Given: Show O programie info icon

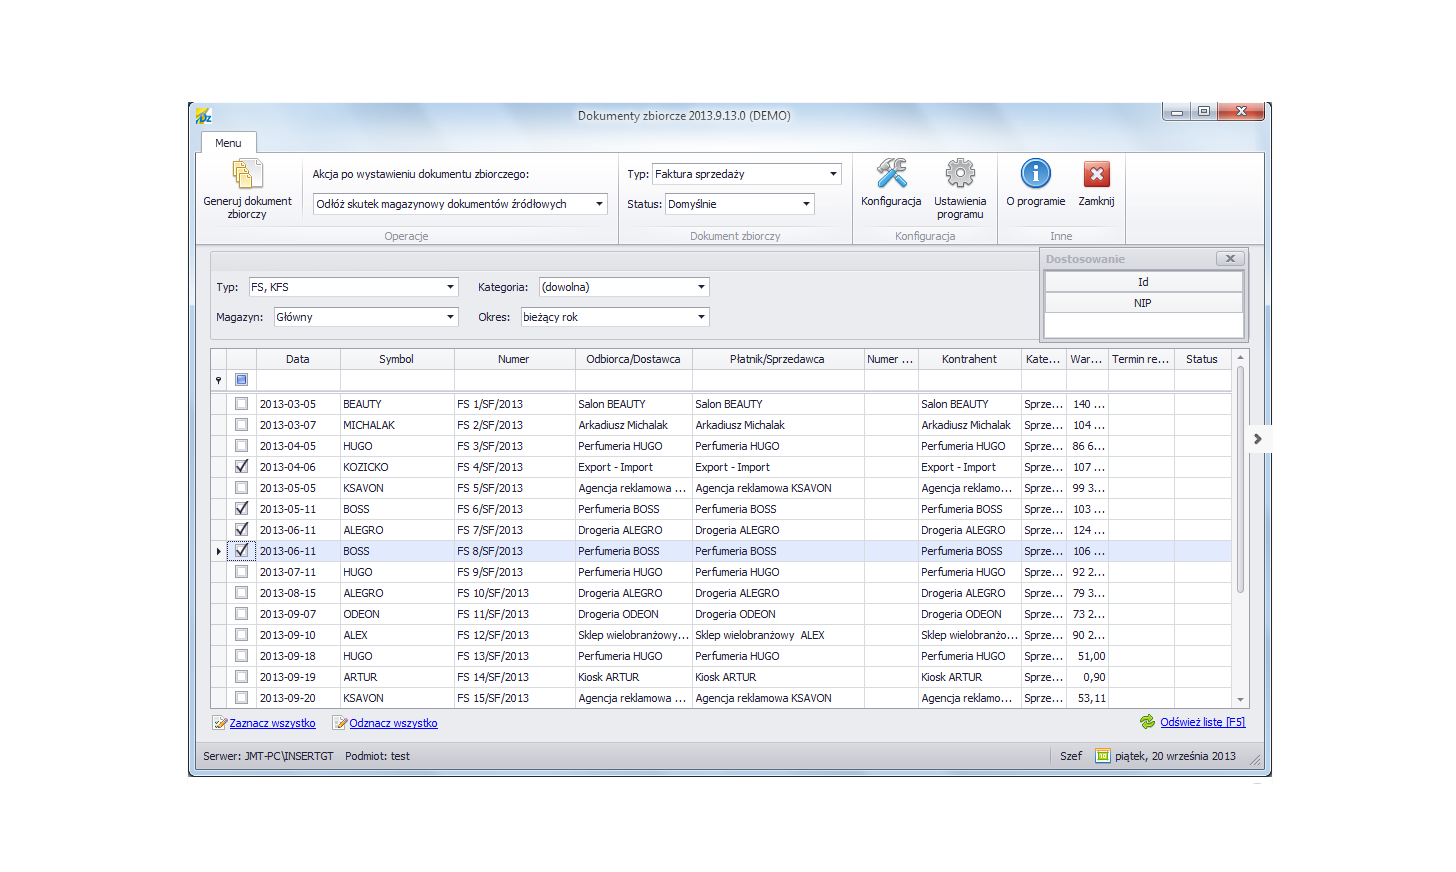Looking at the screenshot, I should 1036,174.
